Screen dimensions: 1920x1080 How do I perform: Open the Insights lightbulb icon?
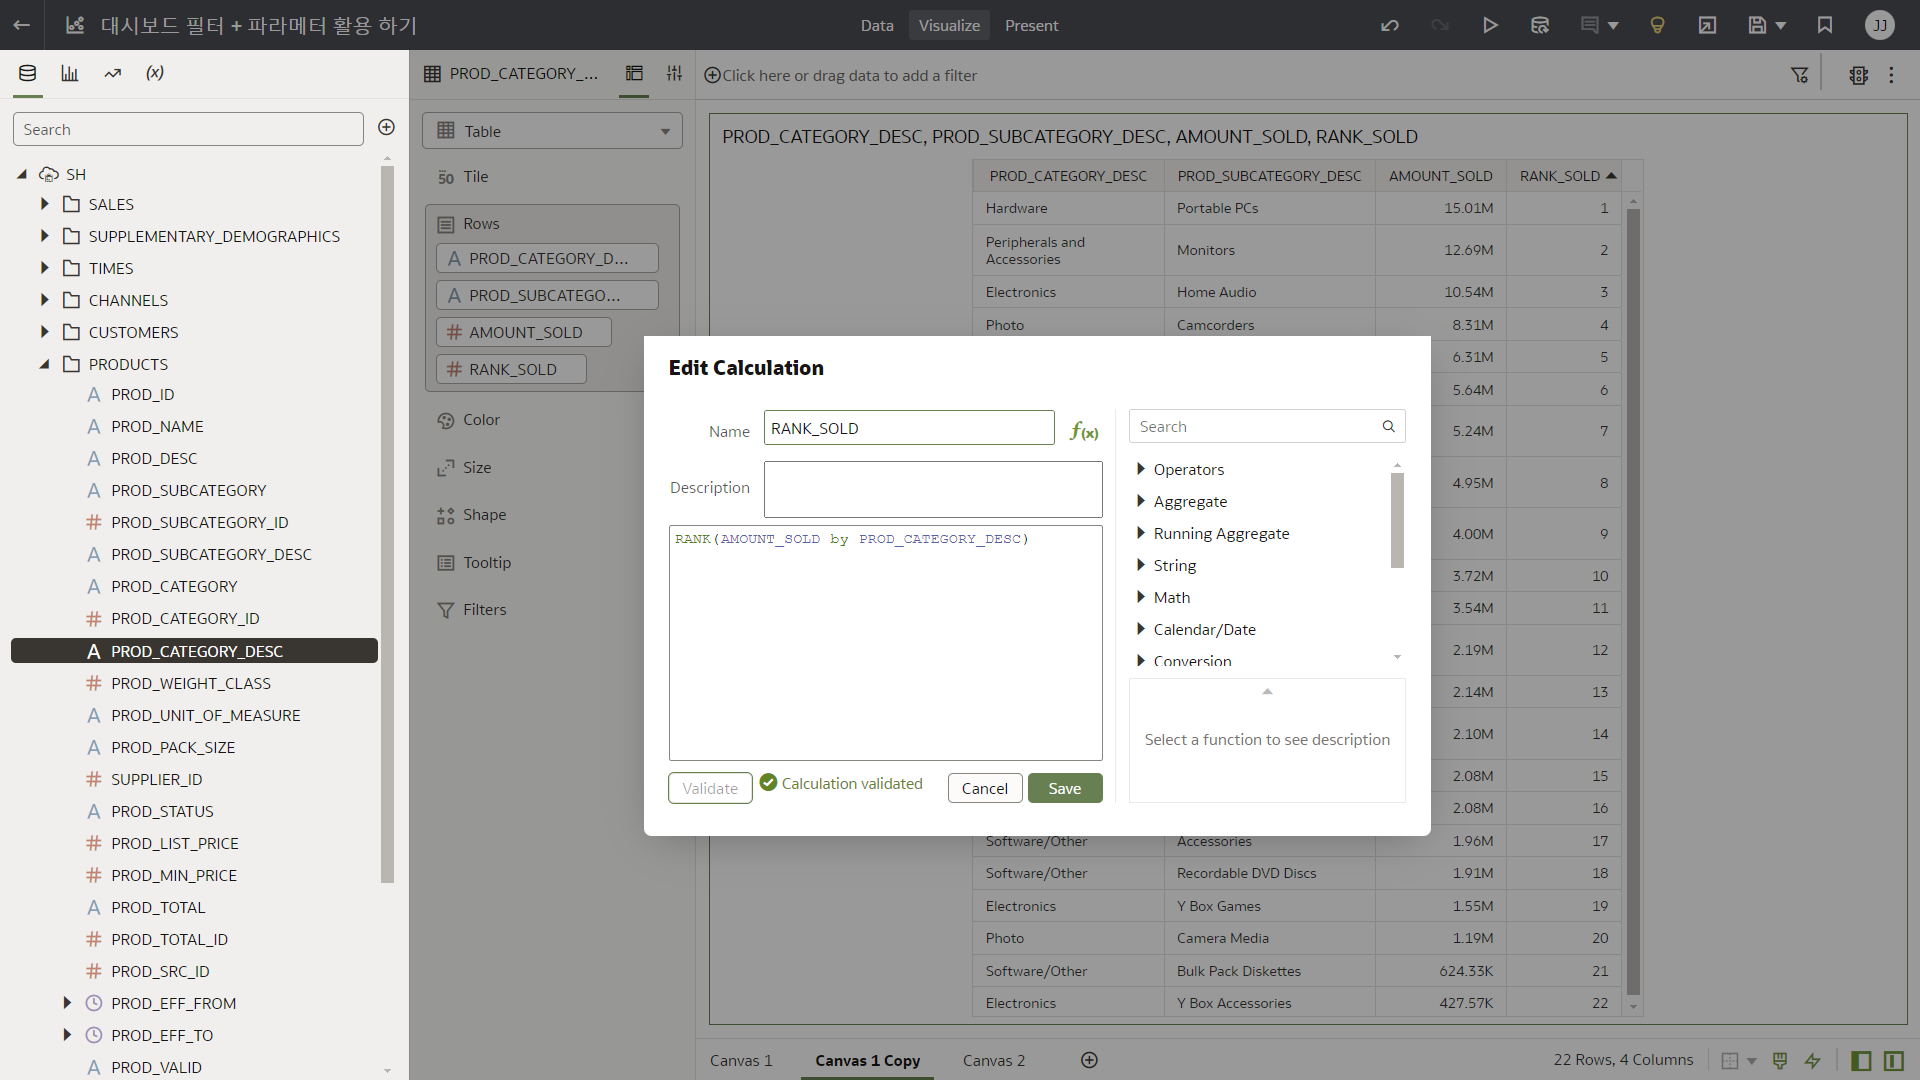click(x=1657, y=25)
